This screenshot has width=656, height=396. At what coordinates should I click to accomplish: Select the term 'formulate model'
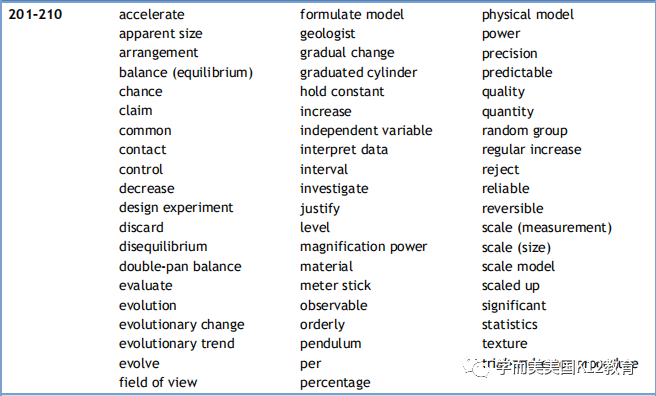[351, 15]
